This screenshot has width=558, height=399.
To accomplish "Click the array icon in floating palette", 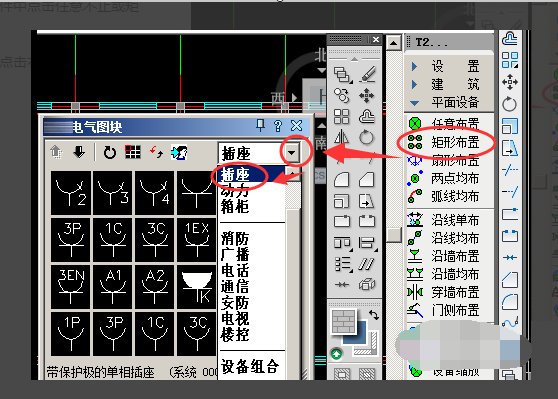I will point(342,116).
